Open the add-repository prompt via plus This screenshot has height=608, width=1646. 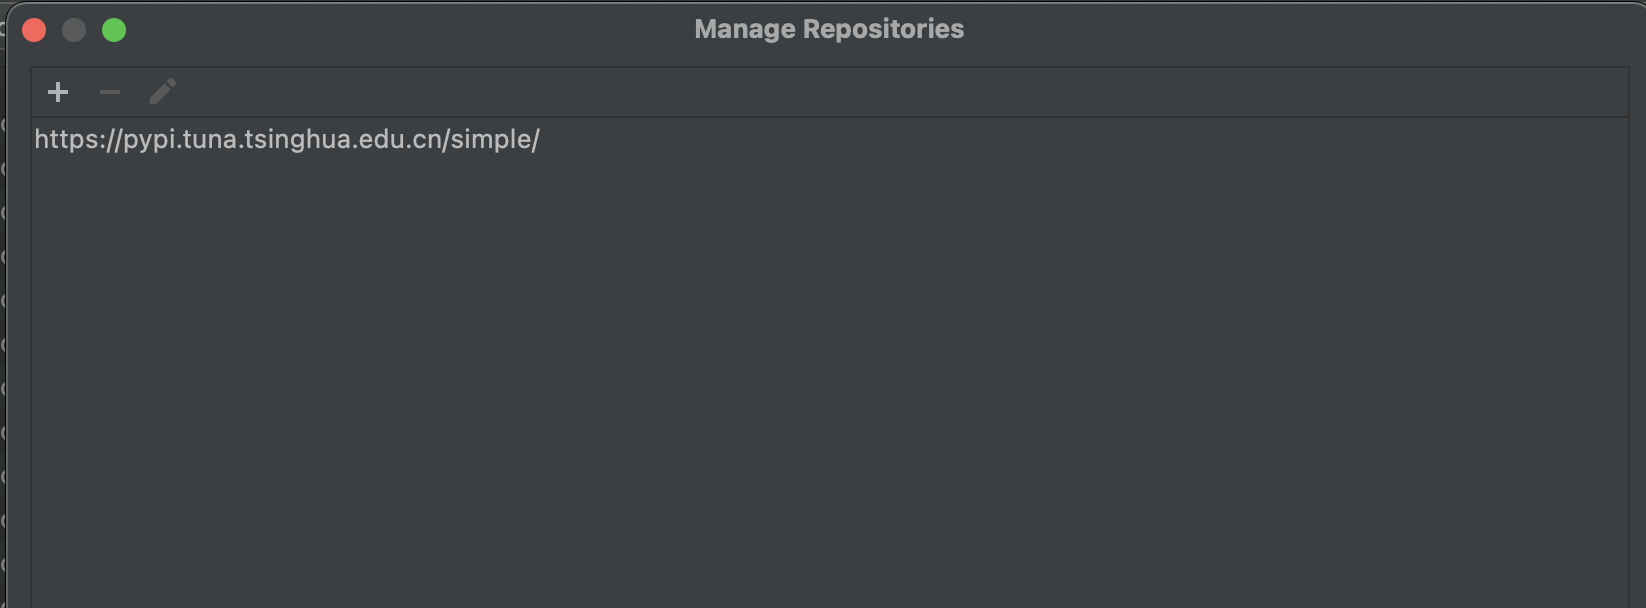click(58, 92)
